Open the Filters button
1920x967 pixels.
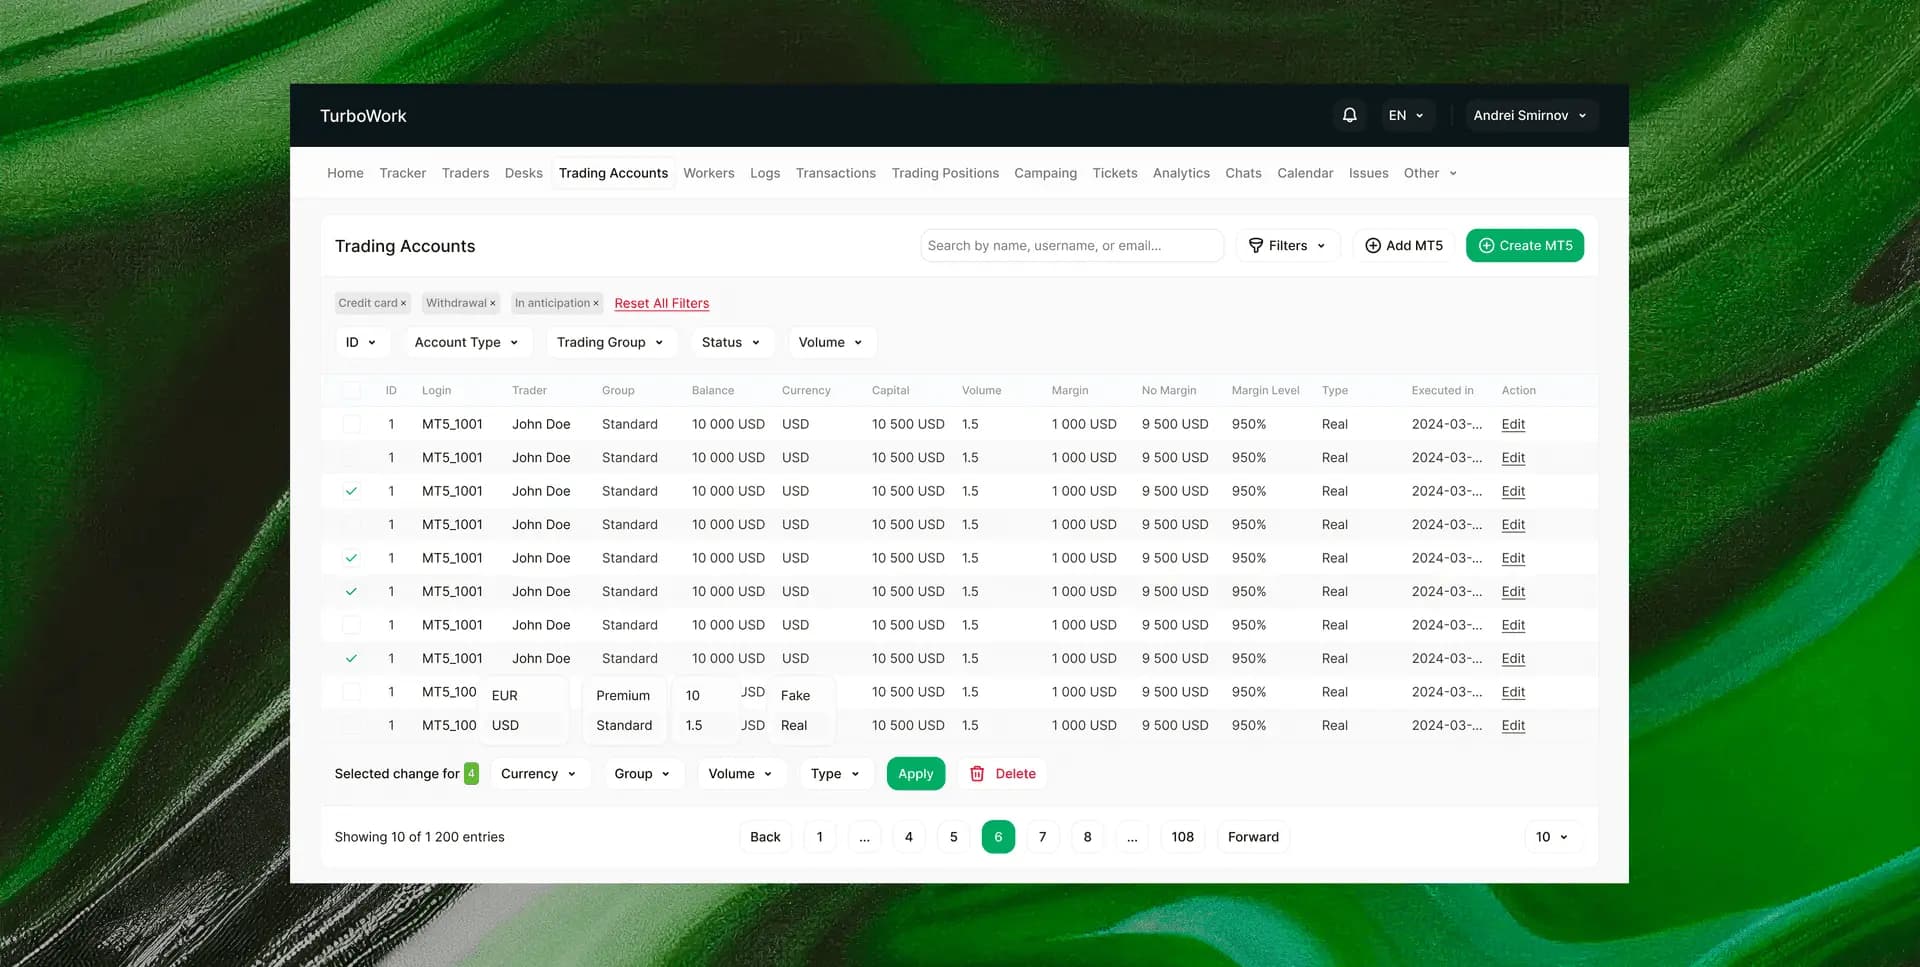1288,245
